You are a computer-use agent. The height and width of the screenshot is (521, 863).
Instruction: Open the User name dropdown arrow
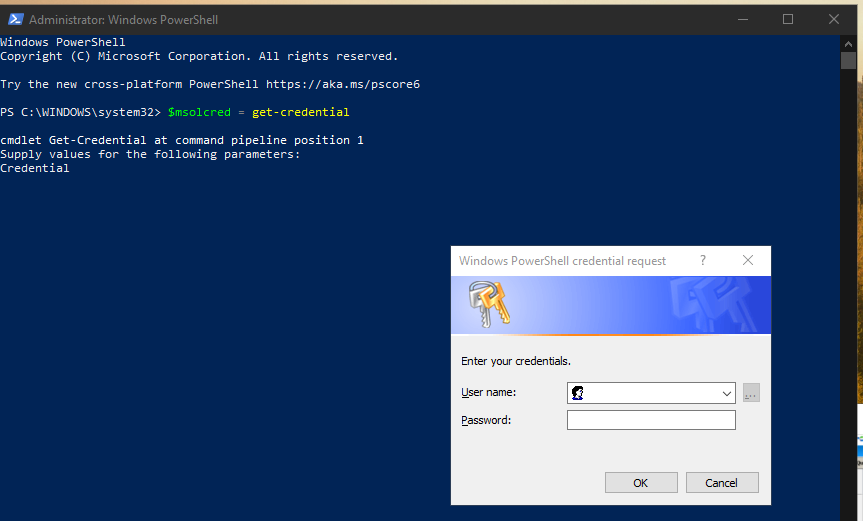727,393
